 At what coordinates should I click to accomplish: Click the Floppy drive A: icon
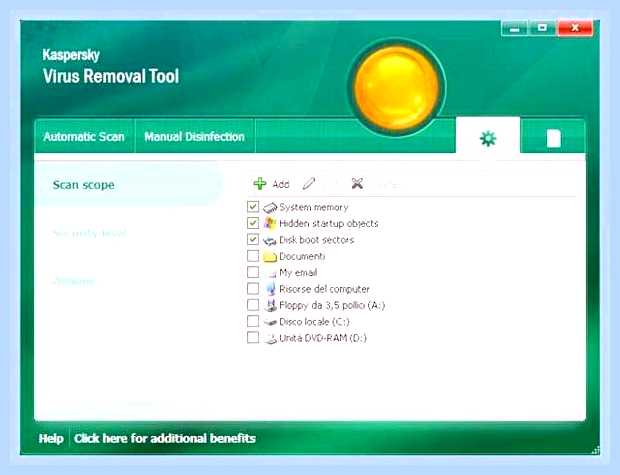[x=271, y=305]
